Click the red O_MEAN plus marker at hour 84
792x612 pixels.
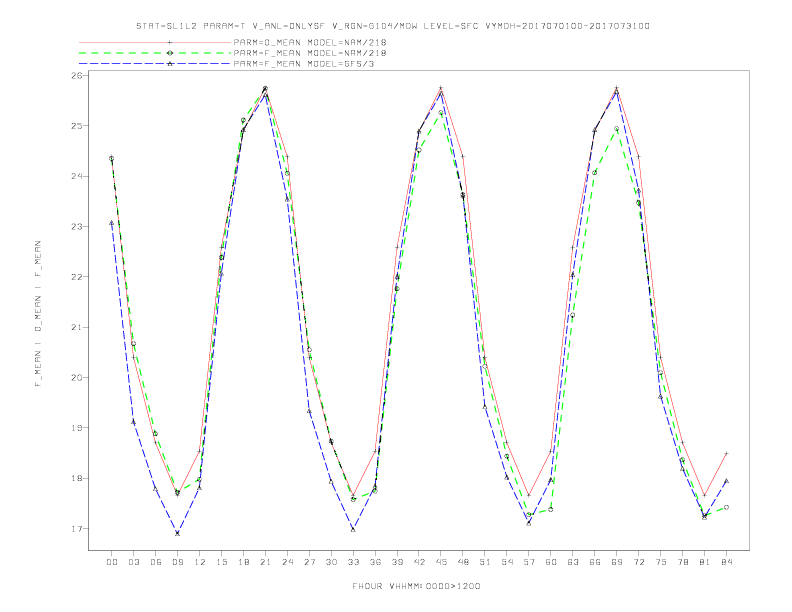click(726, 453)
